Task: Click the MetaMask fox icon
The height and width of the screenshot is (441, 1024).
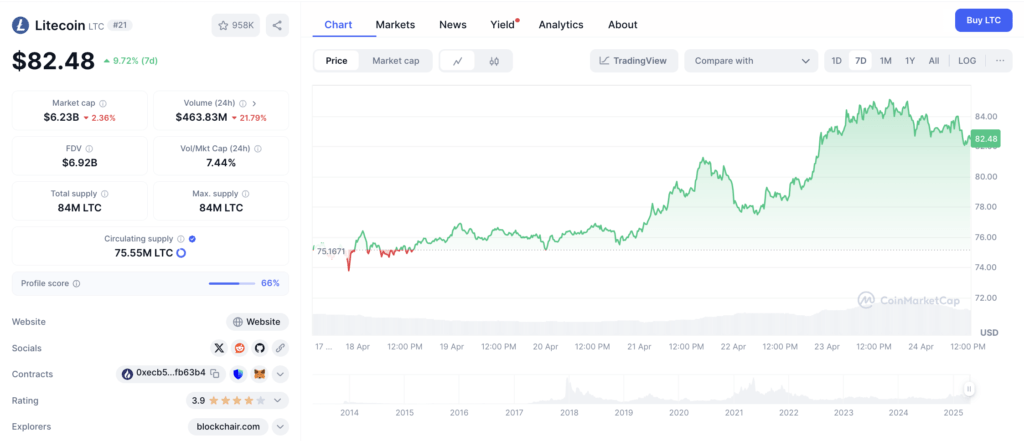Action: coord(260,374)
